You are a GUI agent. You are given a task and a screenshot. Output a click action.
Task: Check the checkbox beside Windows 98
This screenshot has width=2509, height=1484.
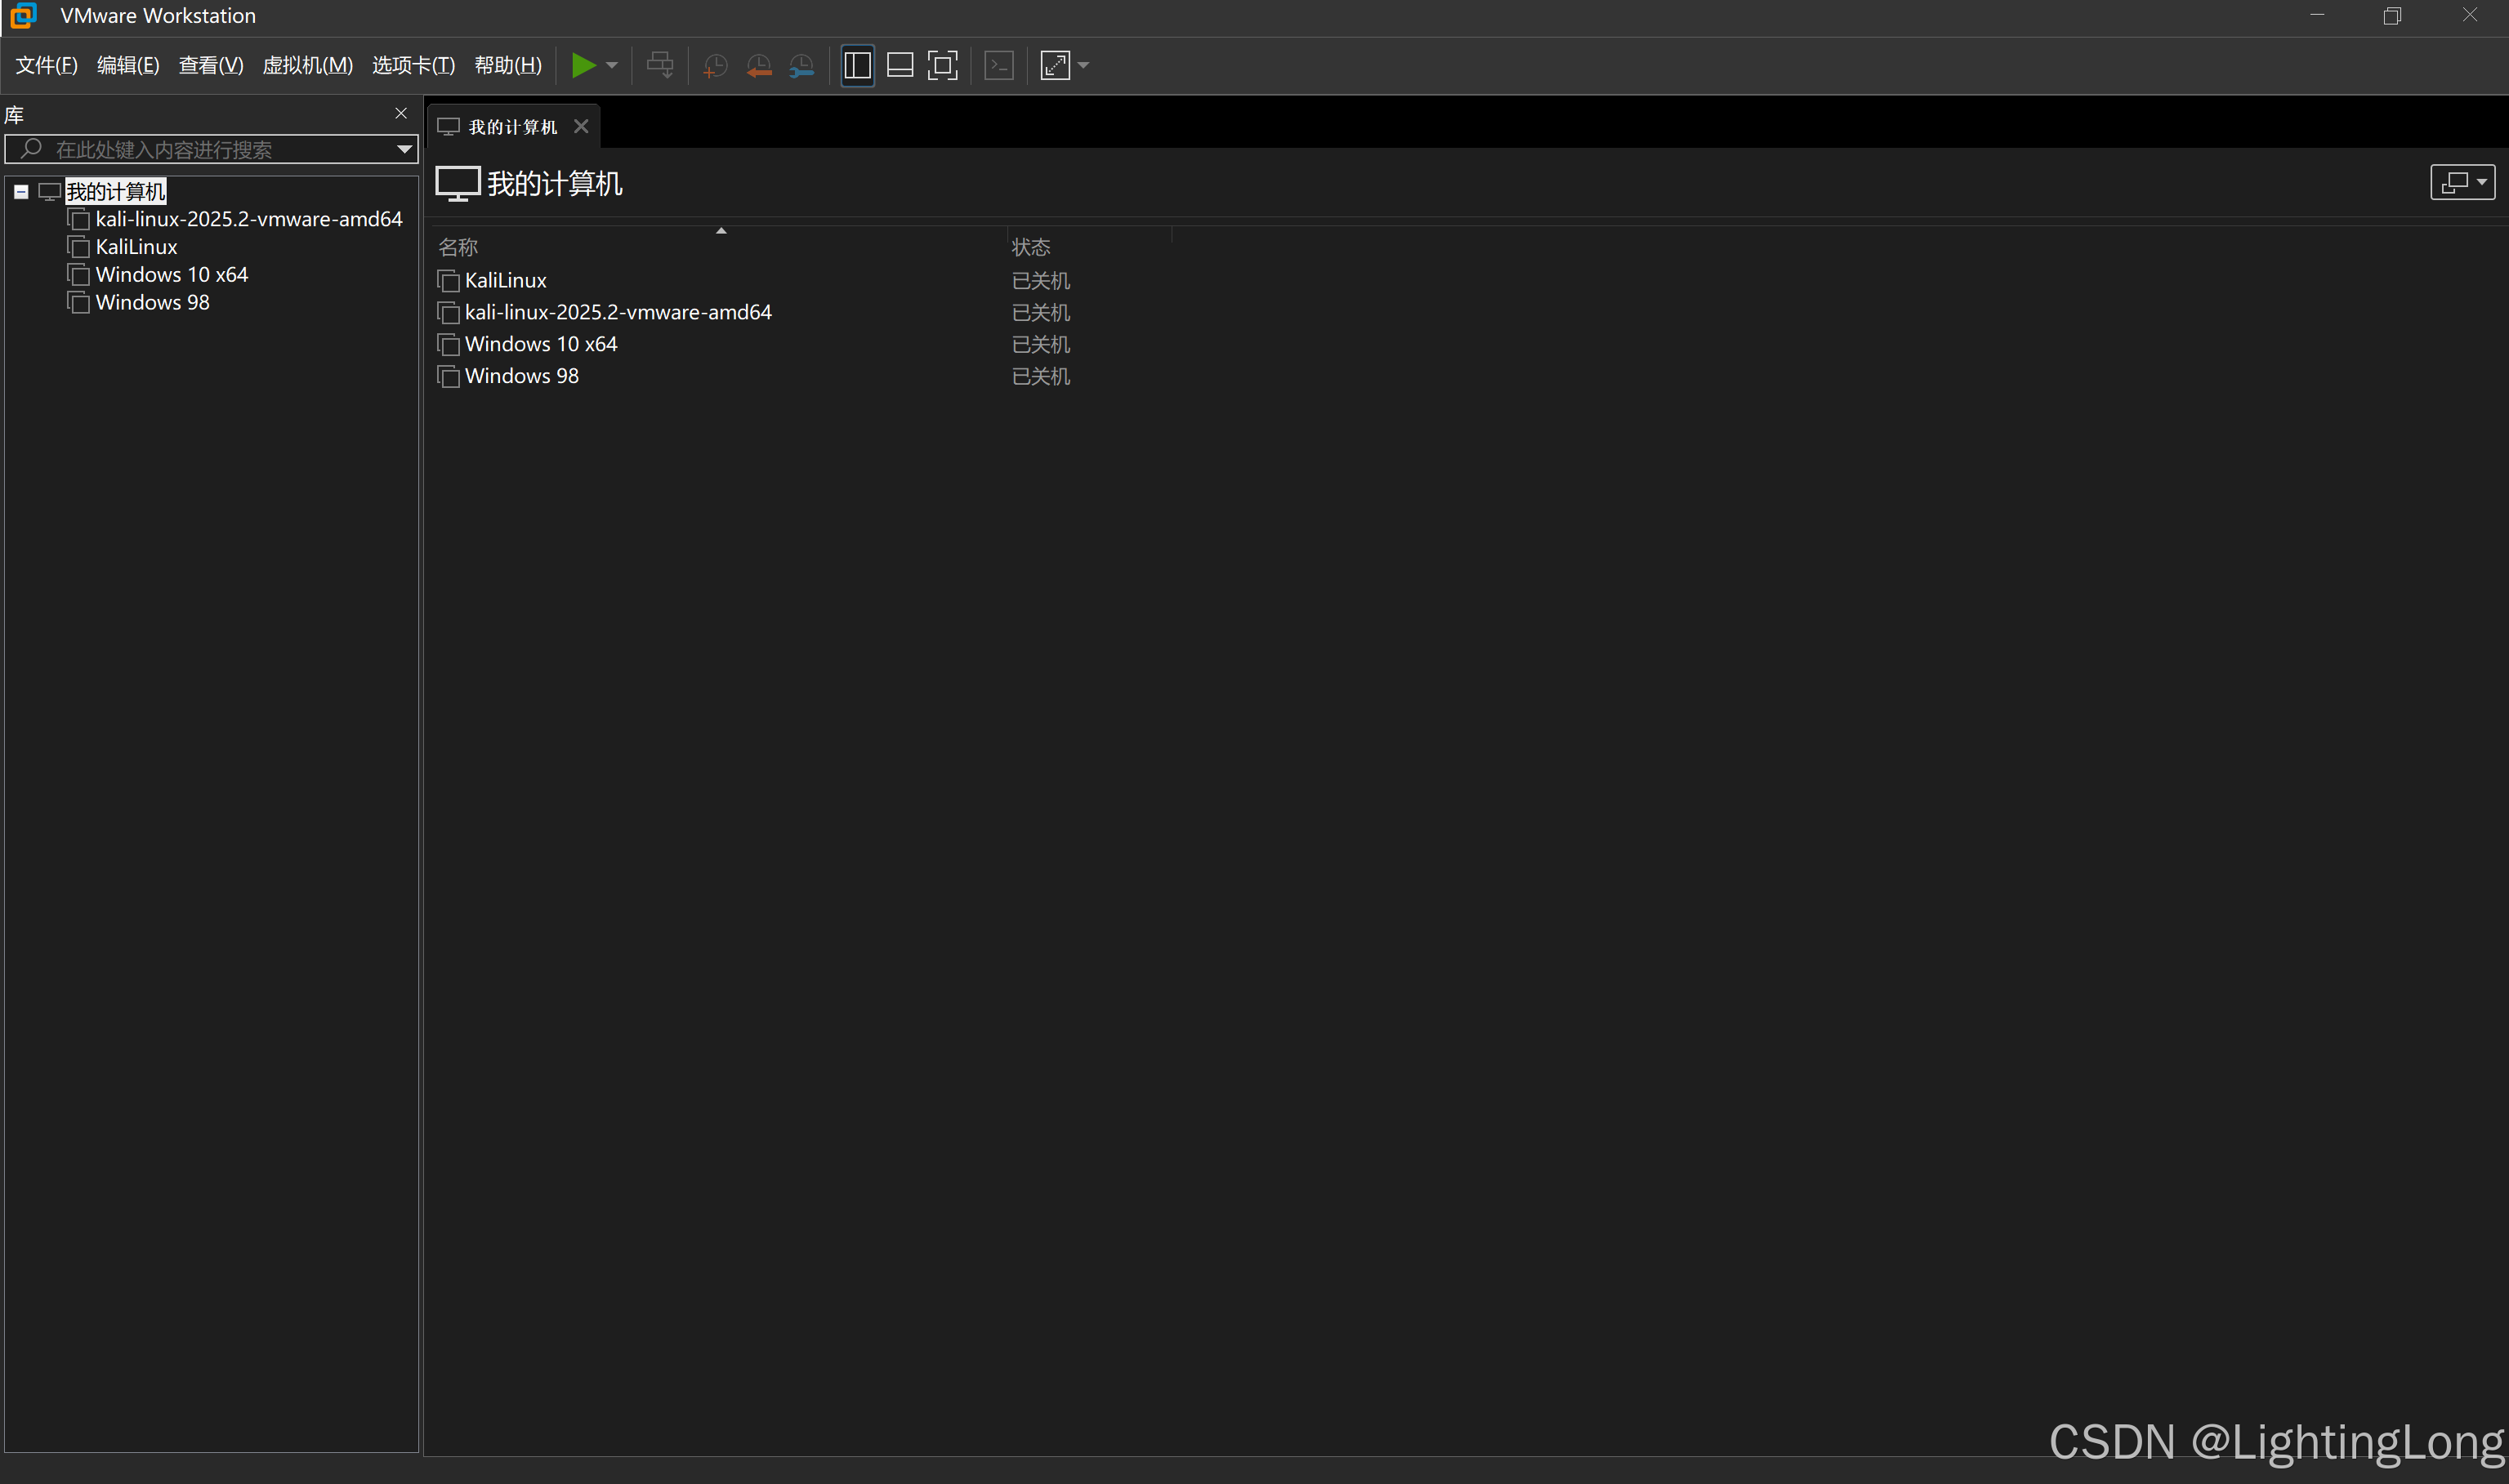coord(448,377)
